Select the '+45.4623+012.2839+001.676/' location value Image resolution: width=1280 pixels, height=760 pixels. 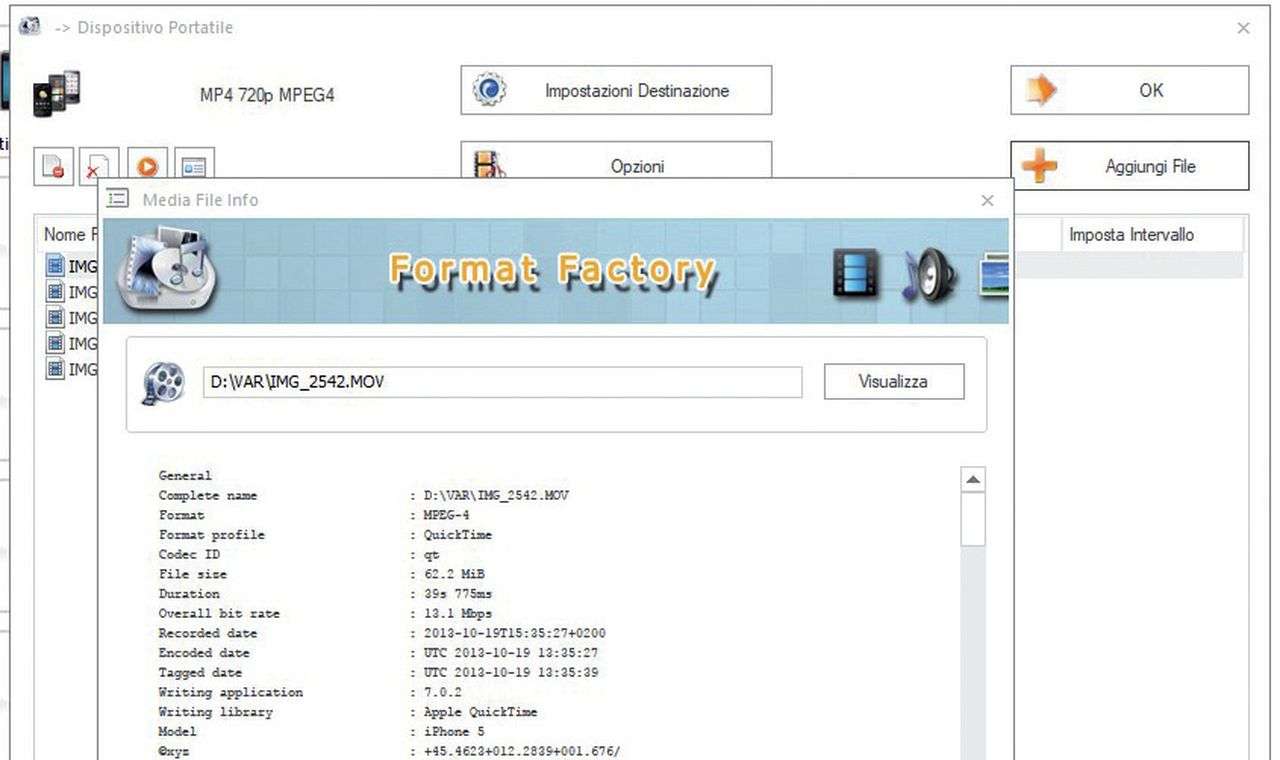[522, 751]
